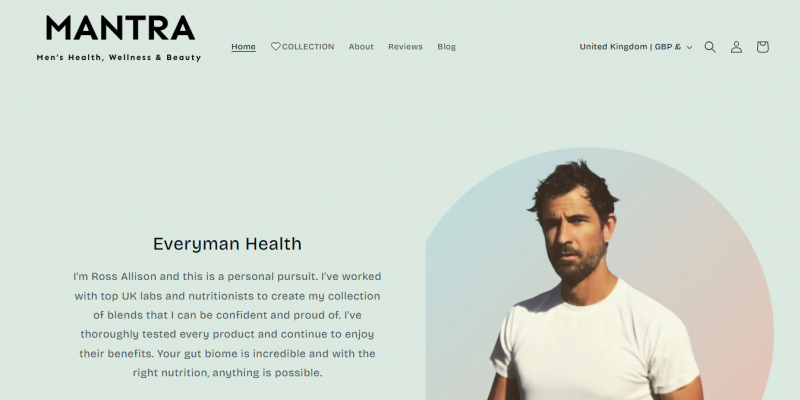Click the heart icon beside COLLECTION
Image resolution: width=800 pixels, height=400 pixels.
point(276,46)
